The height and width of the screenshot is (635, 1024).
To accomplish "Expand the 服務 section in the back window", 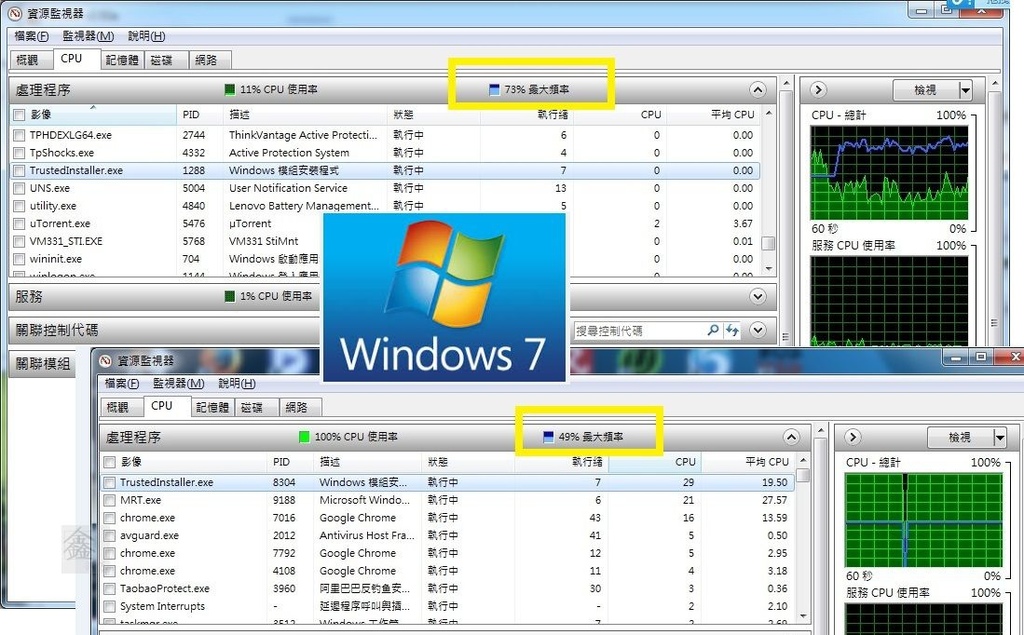I will (x=758, y=297).
